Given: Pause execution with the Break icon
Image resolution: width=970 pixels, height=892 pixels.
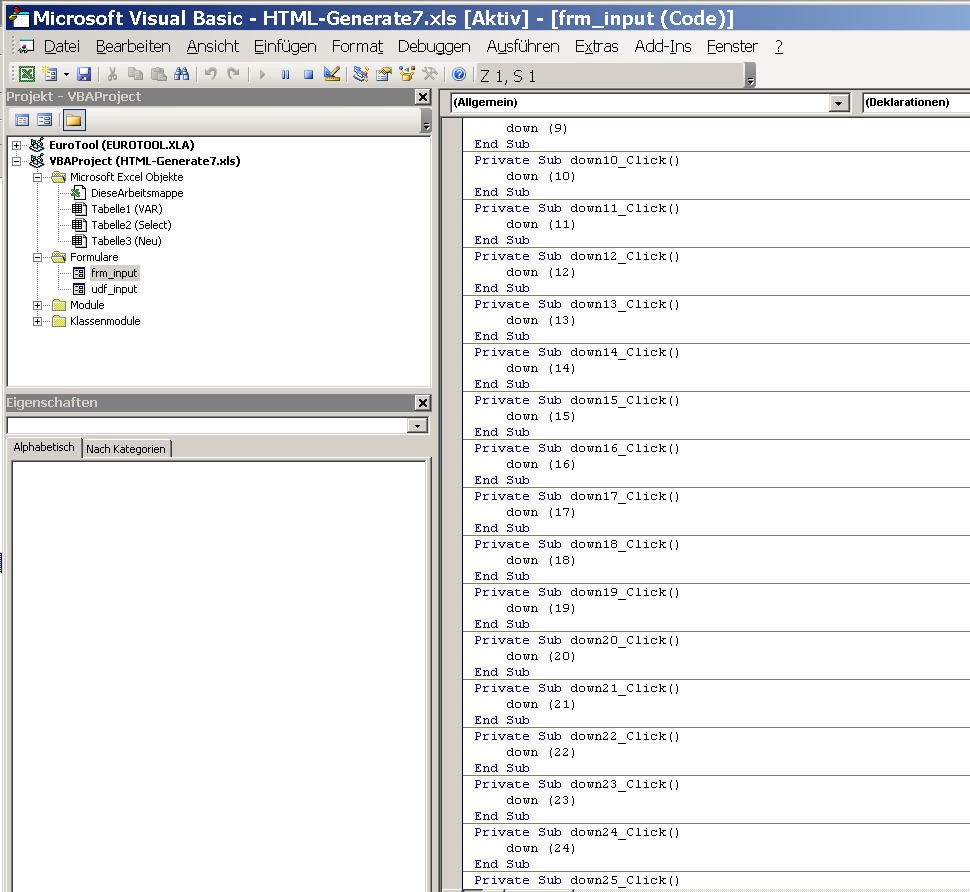Looking at the screenshot, I should (285, 75).
